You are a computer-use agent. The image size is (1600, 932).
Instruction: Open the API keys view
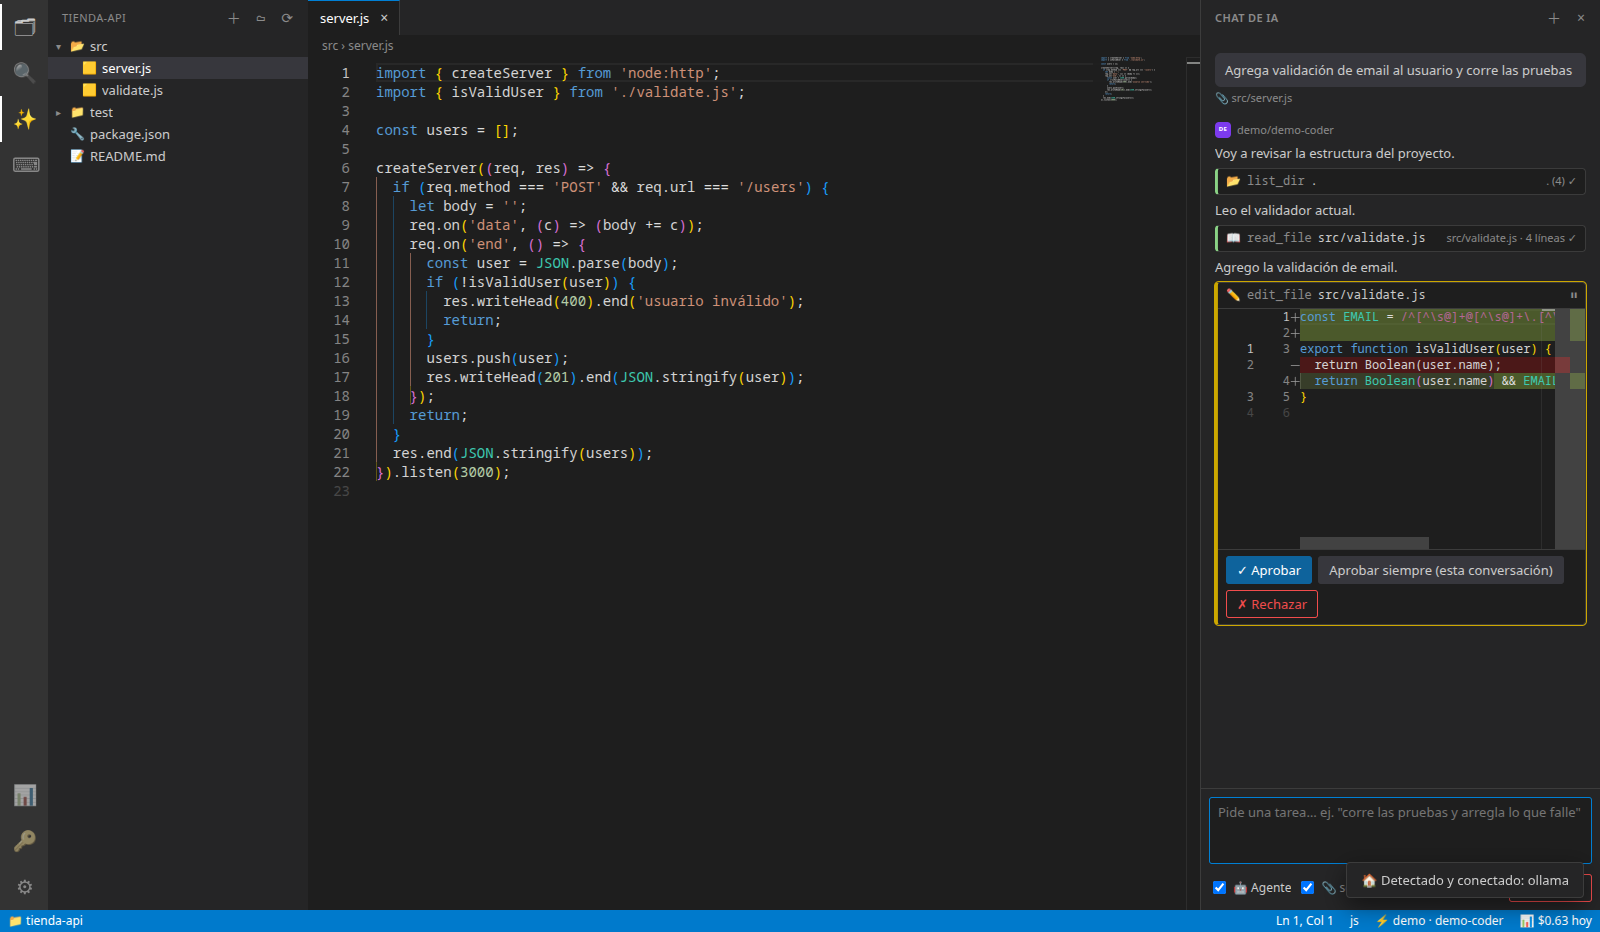coord(24,841)
